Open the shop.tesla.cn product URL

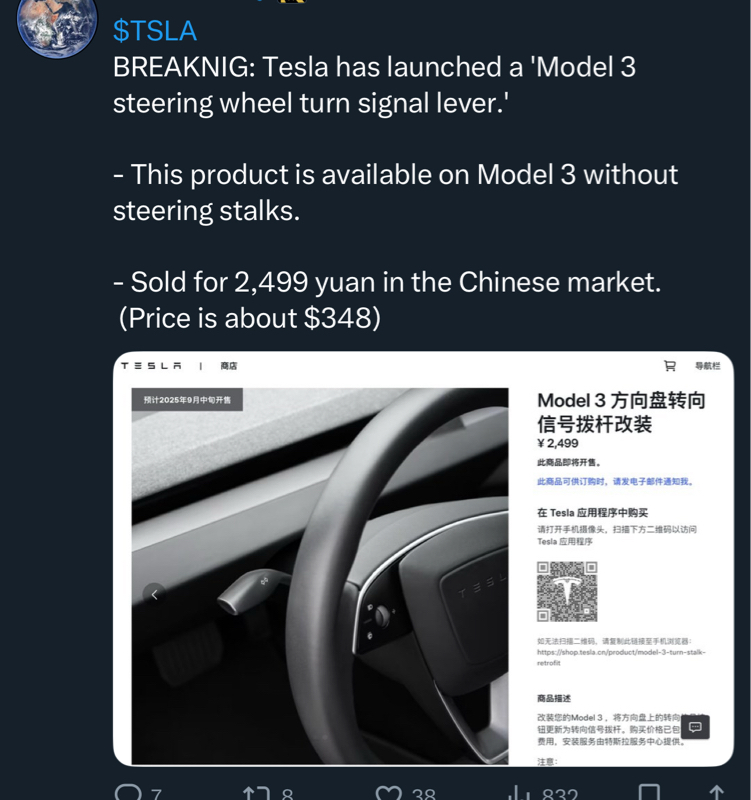click(620, 657)
